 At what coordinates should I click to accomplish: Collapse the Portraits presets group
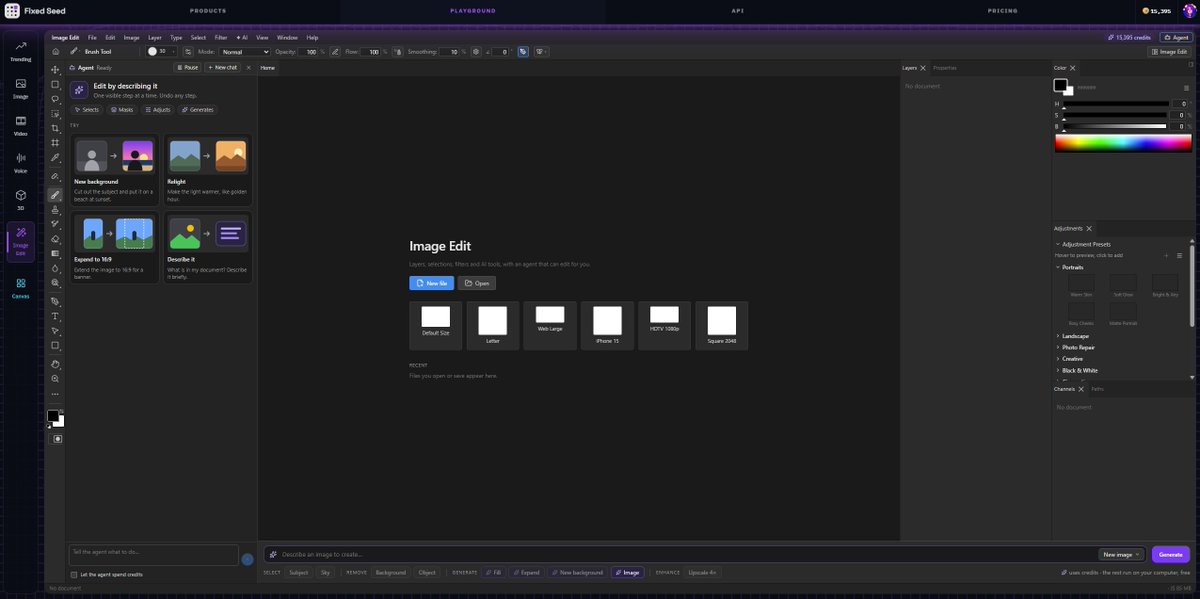[1072, 267]
